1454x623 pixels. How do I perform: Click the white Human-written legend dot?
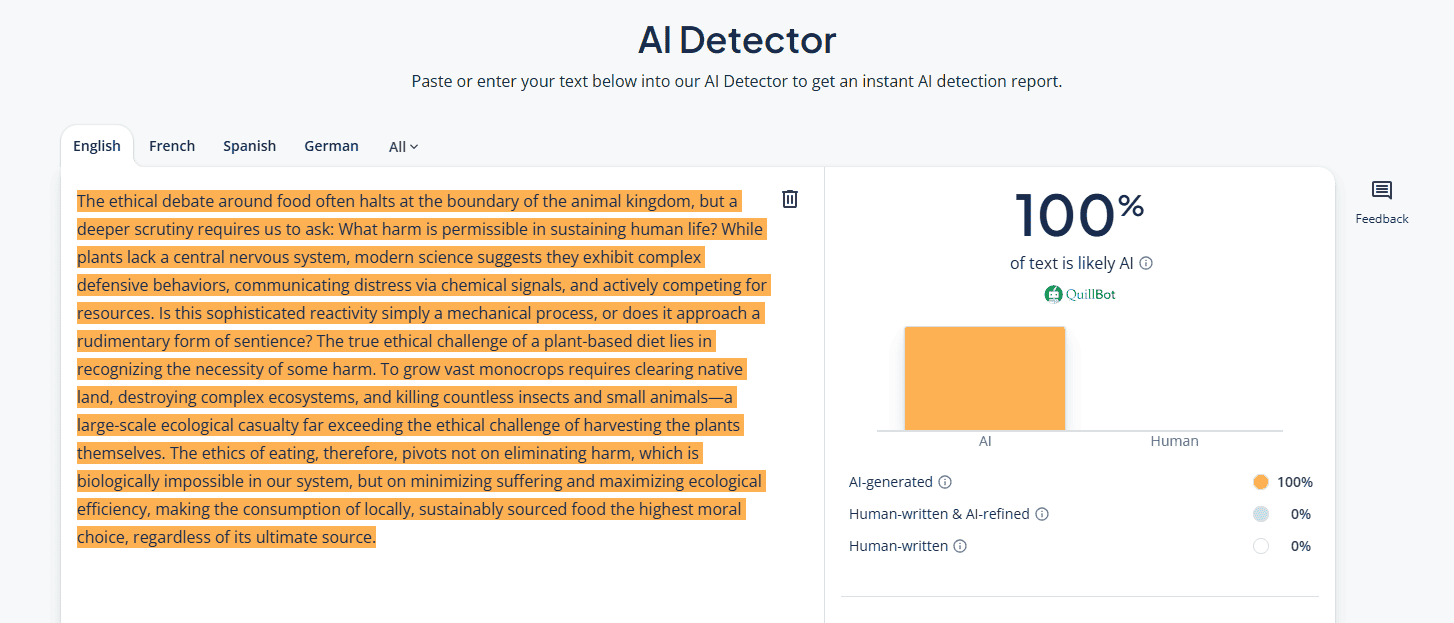[x=1260, y=546]
